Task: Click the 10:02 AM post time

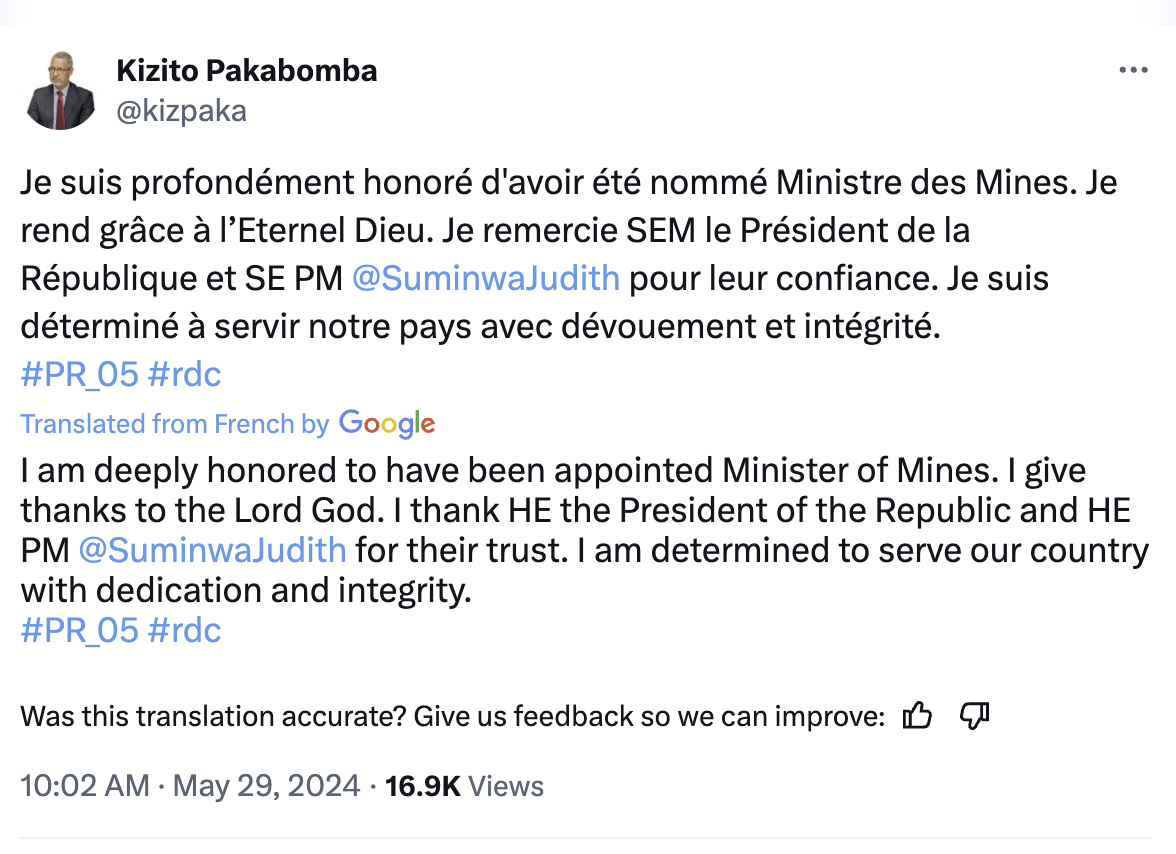Action: [85, 786]
